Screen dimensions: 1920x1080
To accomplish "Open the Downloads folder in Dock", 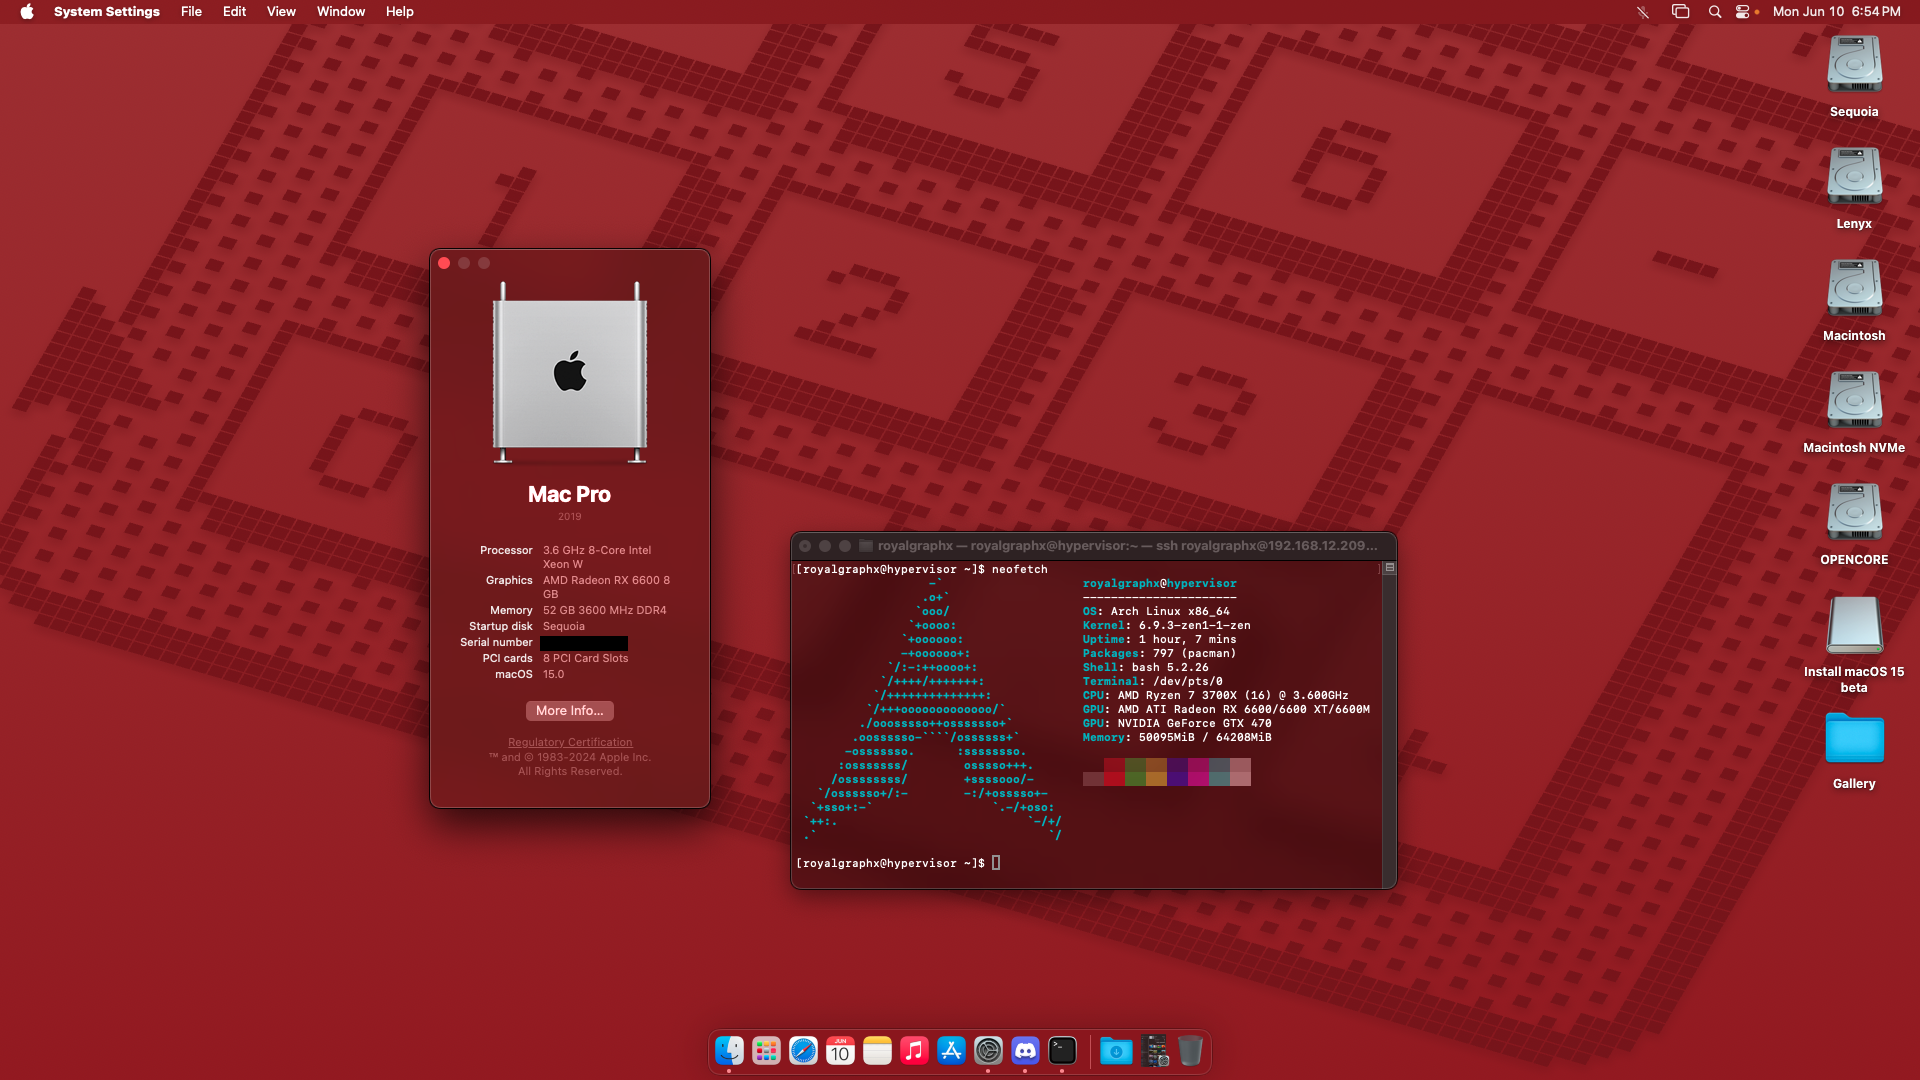I will click(x=1116, y=1051).
